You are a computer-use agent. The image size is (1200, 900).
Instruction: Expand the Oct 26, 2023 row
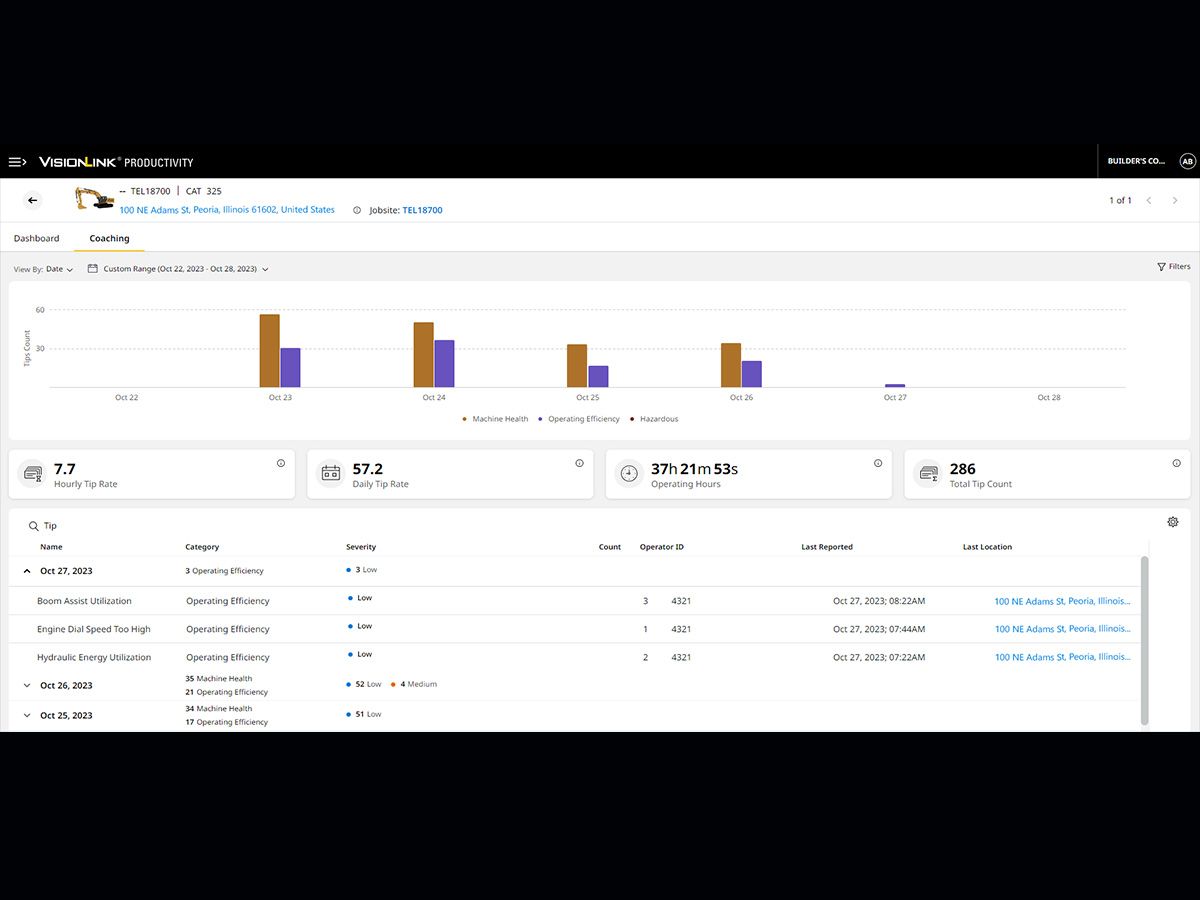click(27, 685)
